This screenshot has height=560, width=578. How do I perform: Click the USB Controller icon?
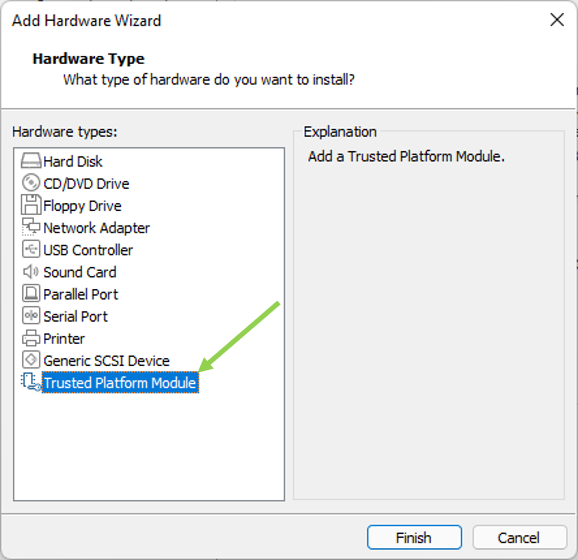click(31, 249)
